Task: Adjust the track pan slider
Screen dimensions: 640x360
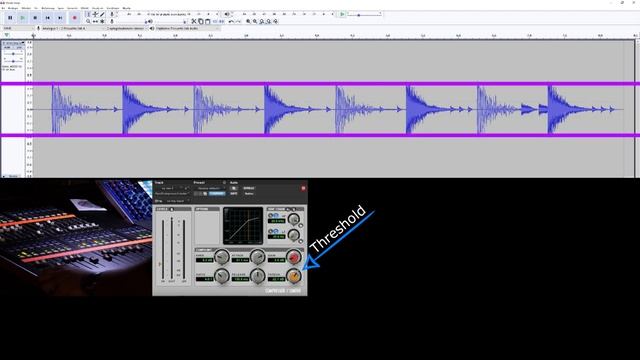Action: (x=13, y=61)
